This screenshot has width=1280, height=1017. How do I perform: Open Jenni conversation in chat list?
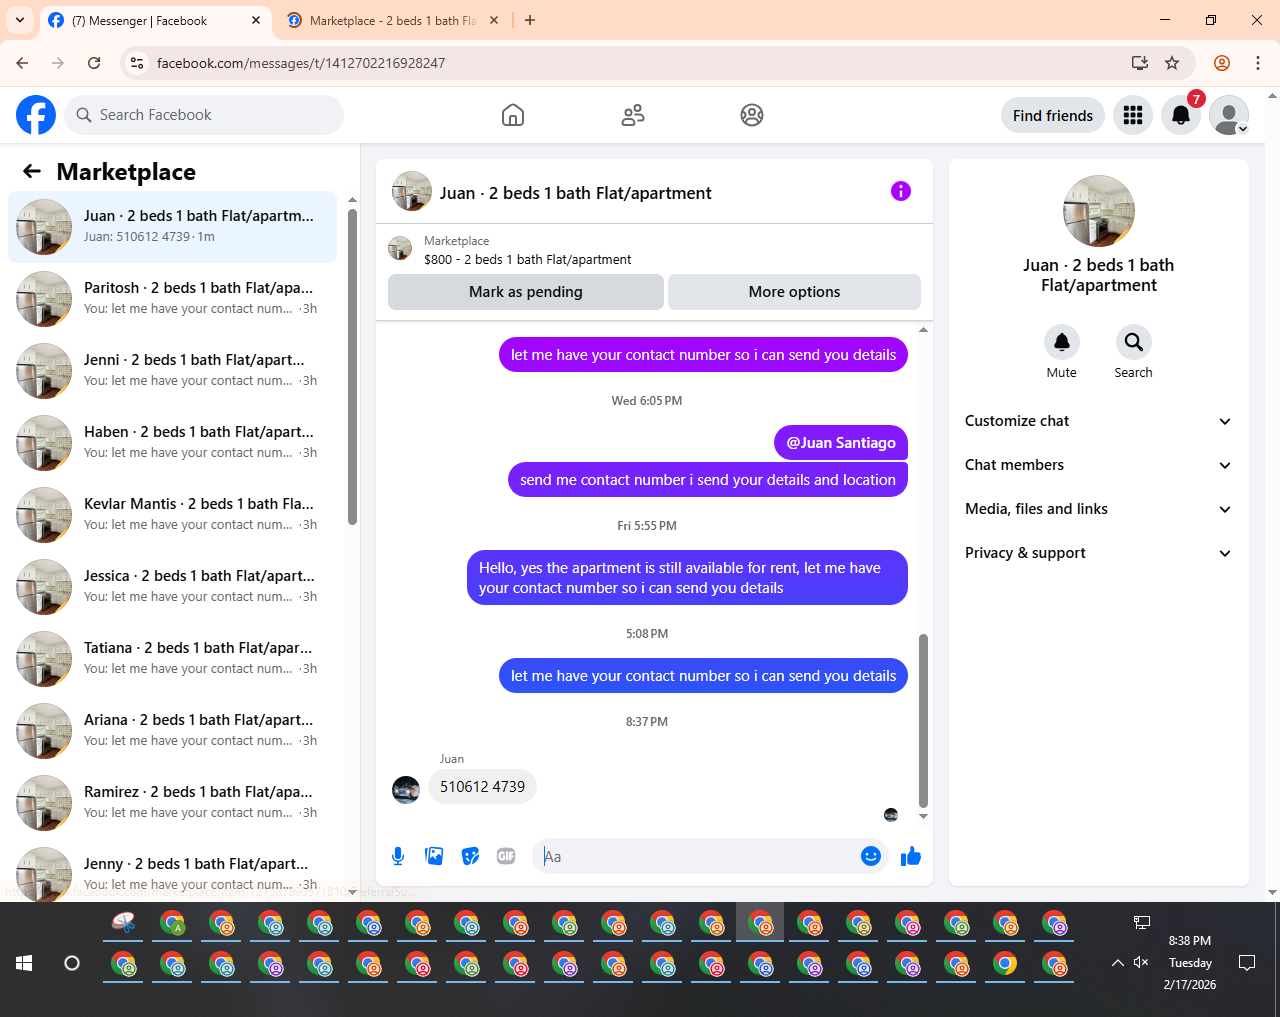173,371
